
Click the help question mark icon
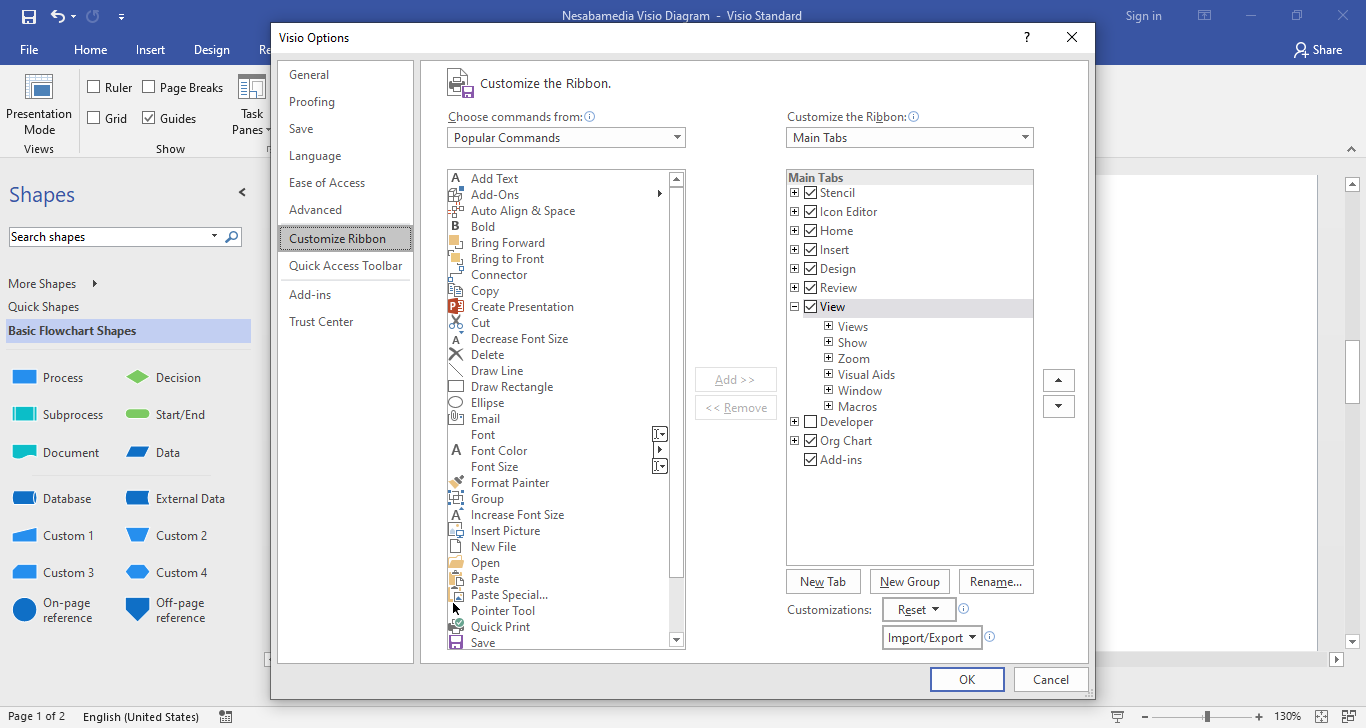[1026, 37]
